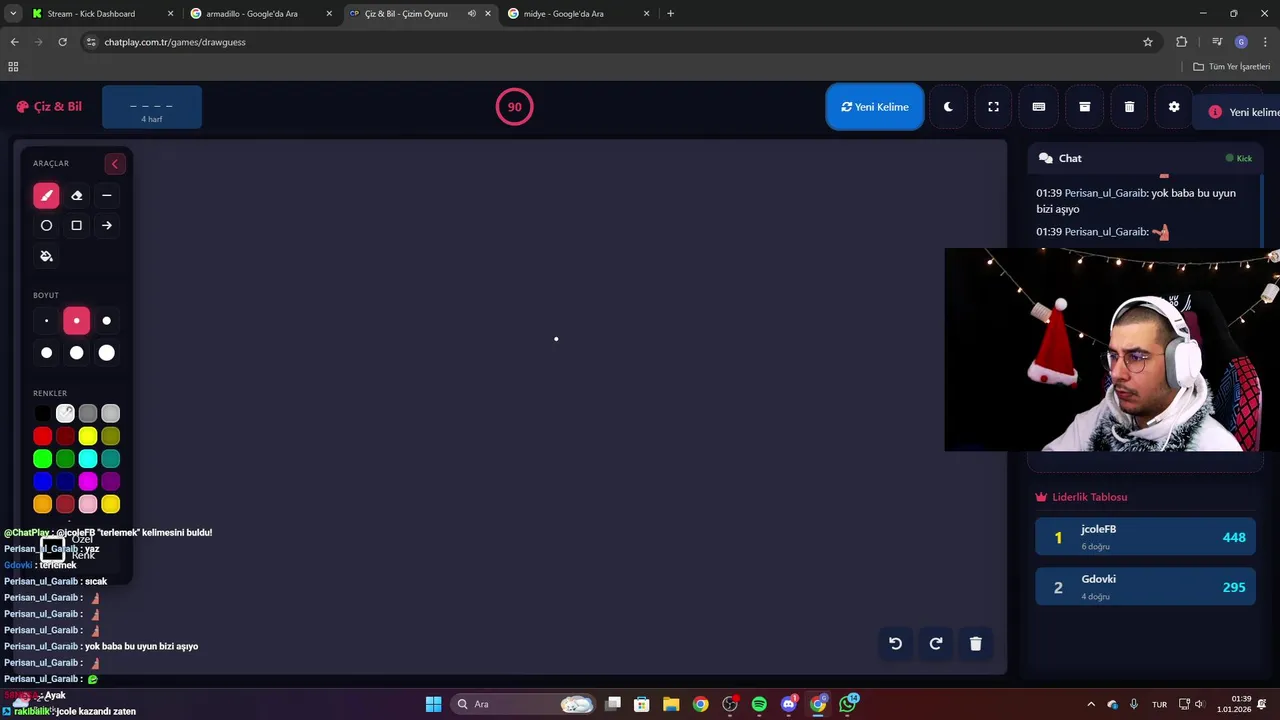This screenshot has width=1280, height=720.
Task: Choose the fifth brush size dot
Action: point(76,352)
